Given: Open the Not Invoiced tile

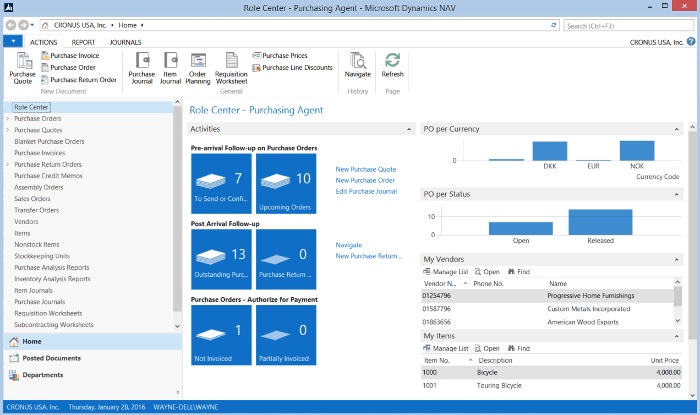Looking at the screenshot, I should (221, 335).
